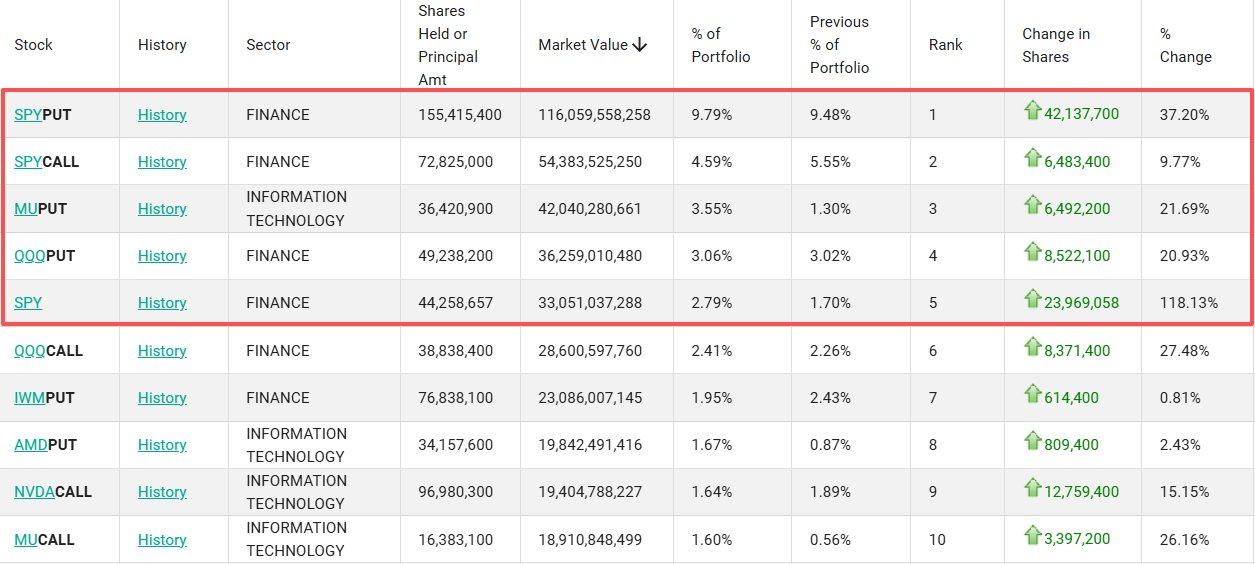Select shares value 96,980,300

pyautogui.click(x=456, y=492)
